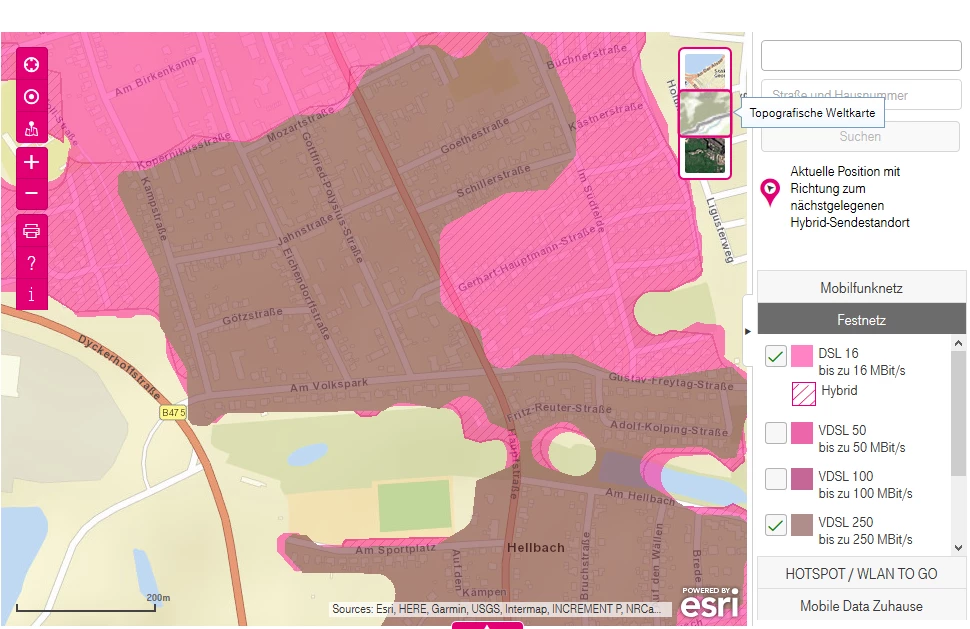The height and width of the screenshot is (629, 970).
Task: Open the Festnetz tab
Action: click(x=861, y=320)
